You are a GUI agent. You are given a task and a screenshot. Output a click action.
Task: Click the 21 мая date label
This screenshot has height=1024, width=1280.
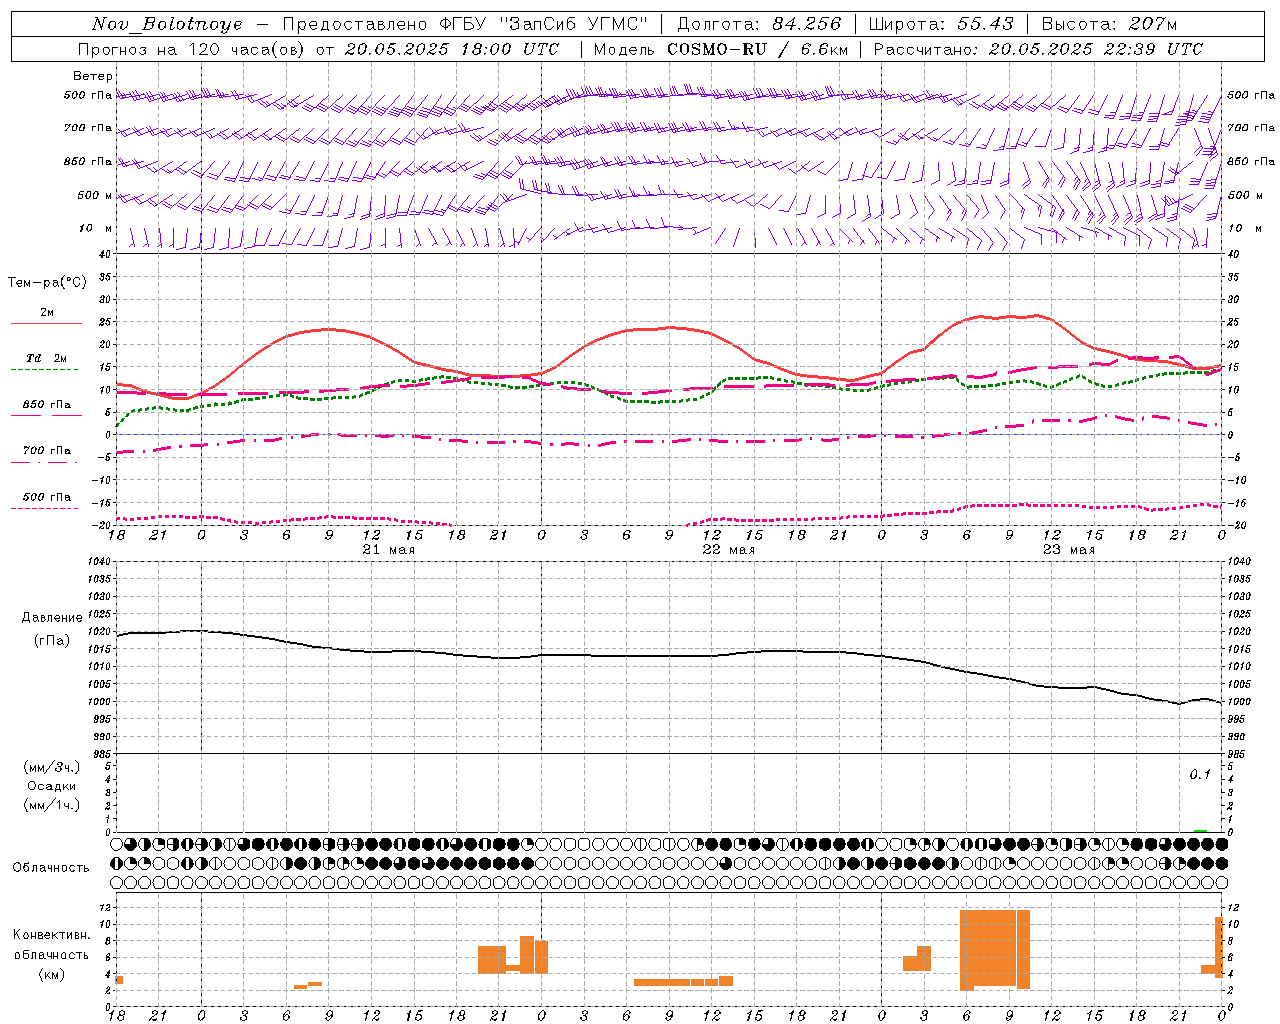(x=388, y=550)
